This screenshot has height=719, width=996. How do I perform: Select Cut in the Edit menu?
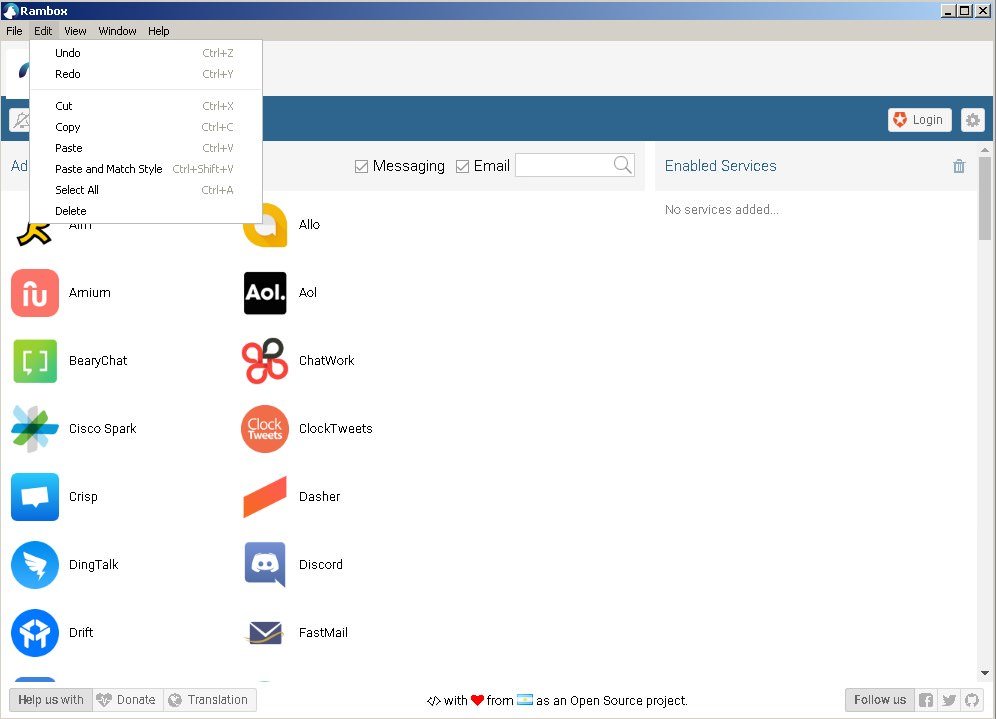146,106
